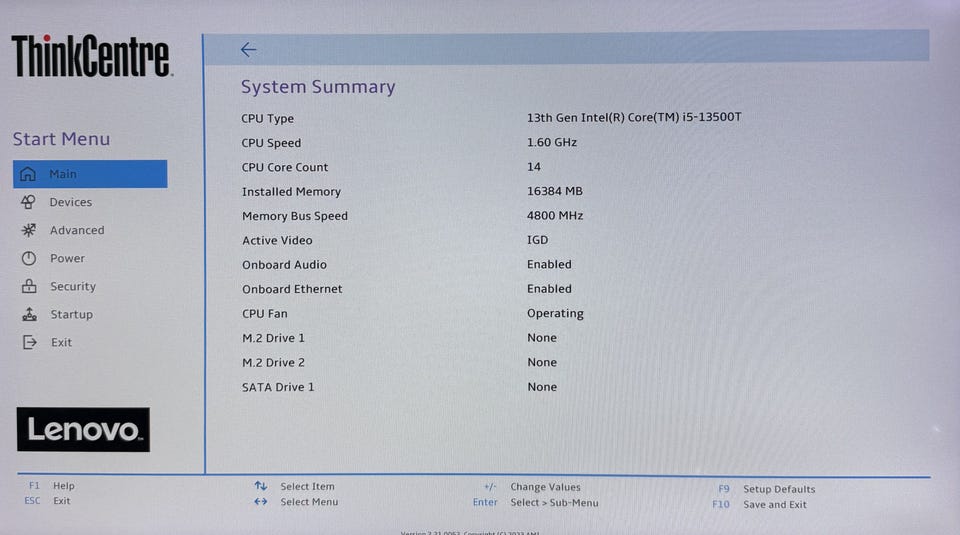Select the M.2 Drive 2 label

pos(273,362)
